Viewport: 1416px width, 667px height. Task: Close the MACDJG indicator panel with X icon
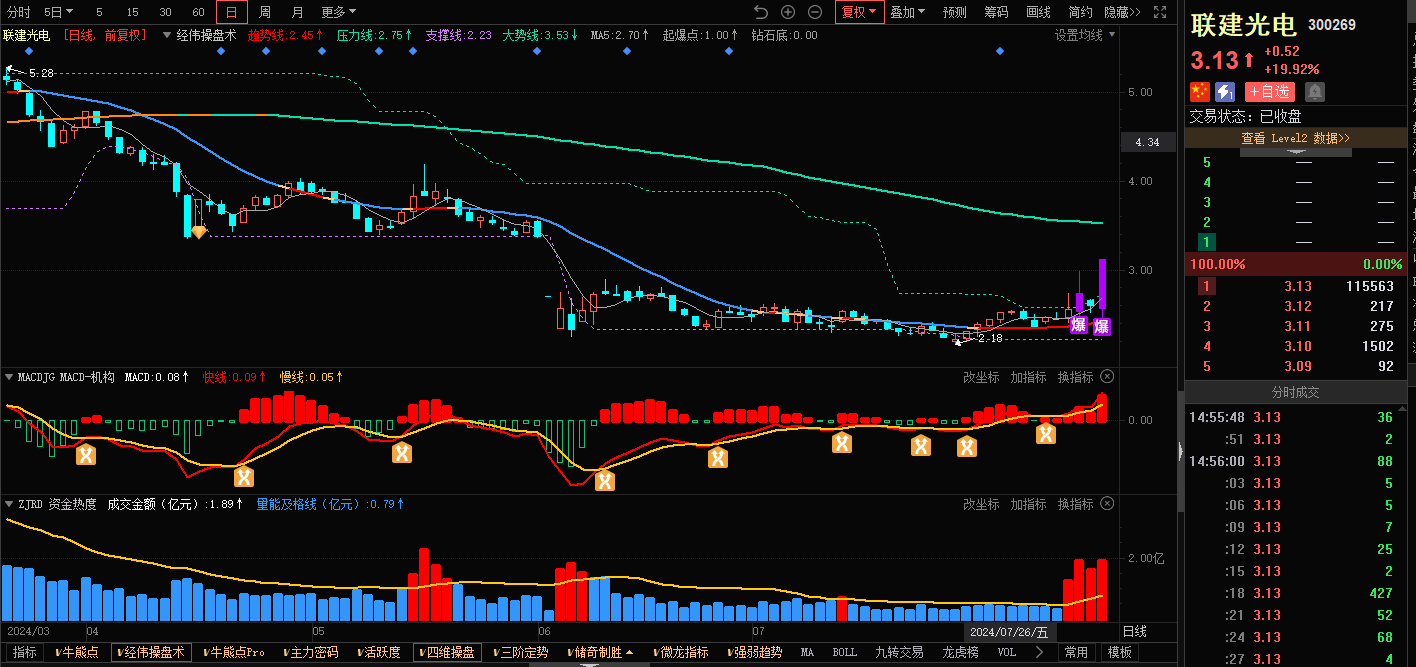pos(1107,377)
